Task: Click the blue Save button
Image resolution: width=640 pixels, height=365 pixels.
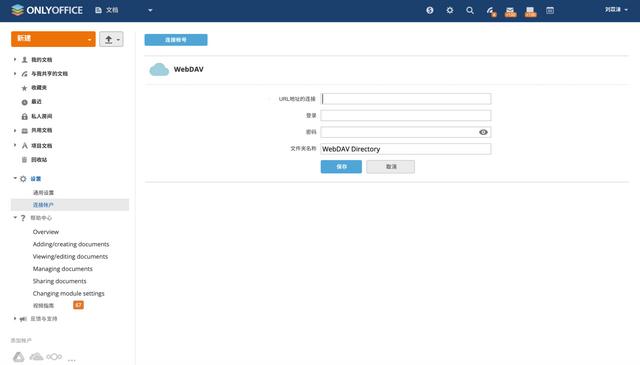Action: click(x=341, y=167)
